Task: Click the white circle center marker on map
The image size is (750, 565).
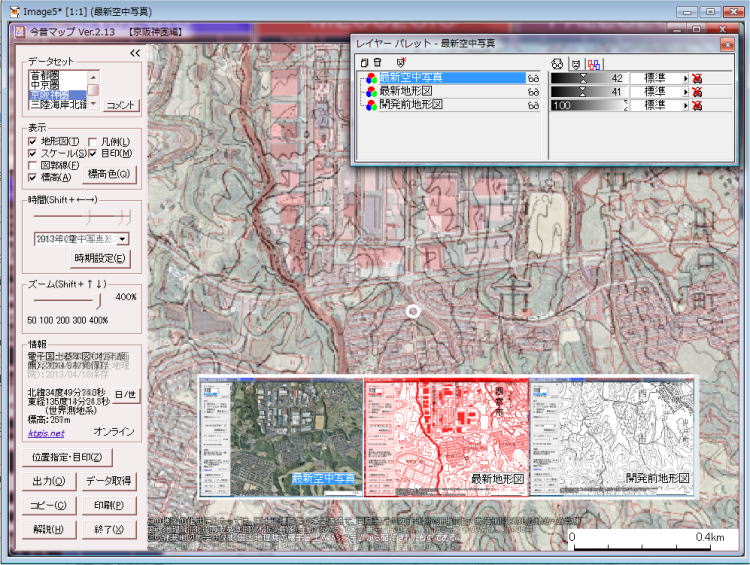Action: [413, 312]
